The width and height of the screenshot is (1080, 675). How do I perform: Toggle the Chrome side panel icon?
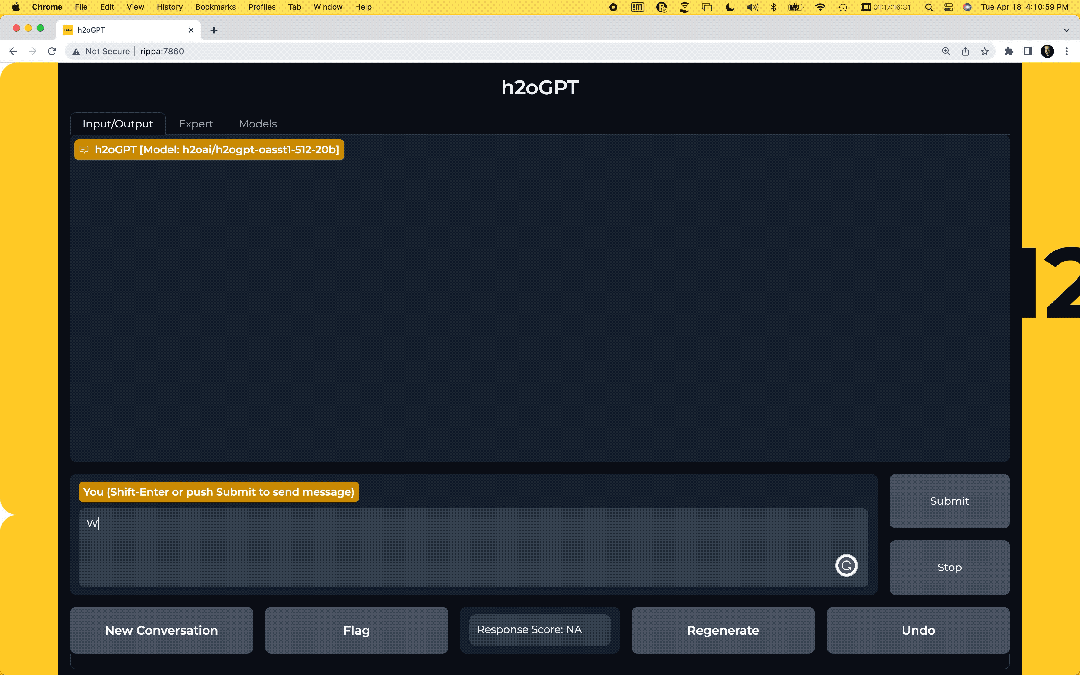1028,51
